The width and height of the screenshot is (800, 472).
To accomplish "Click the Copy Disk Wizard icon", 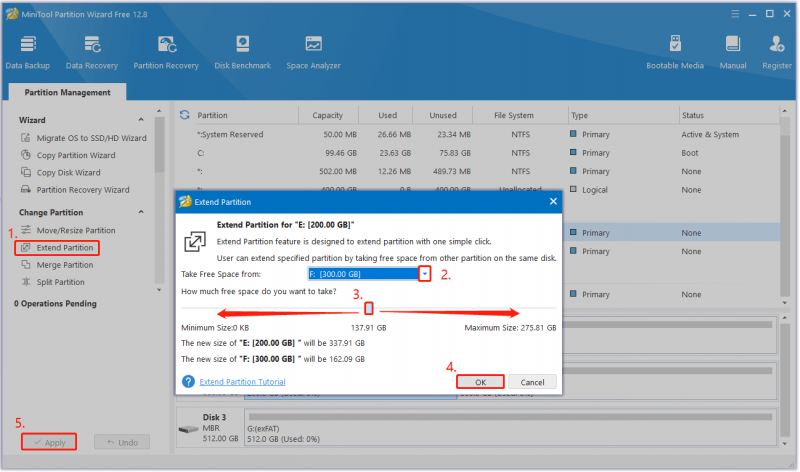I will 26,172.
